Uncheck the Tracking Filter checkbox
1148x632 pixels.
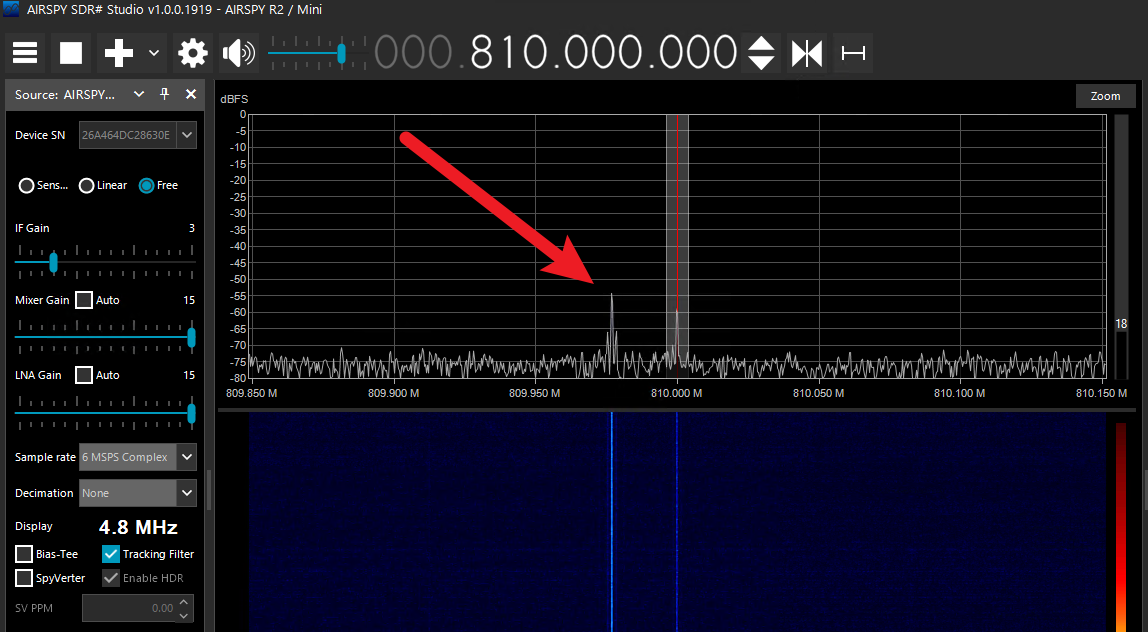click(111, 554)
